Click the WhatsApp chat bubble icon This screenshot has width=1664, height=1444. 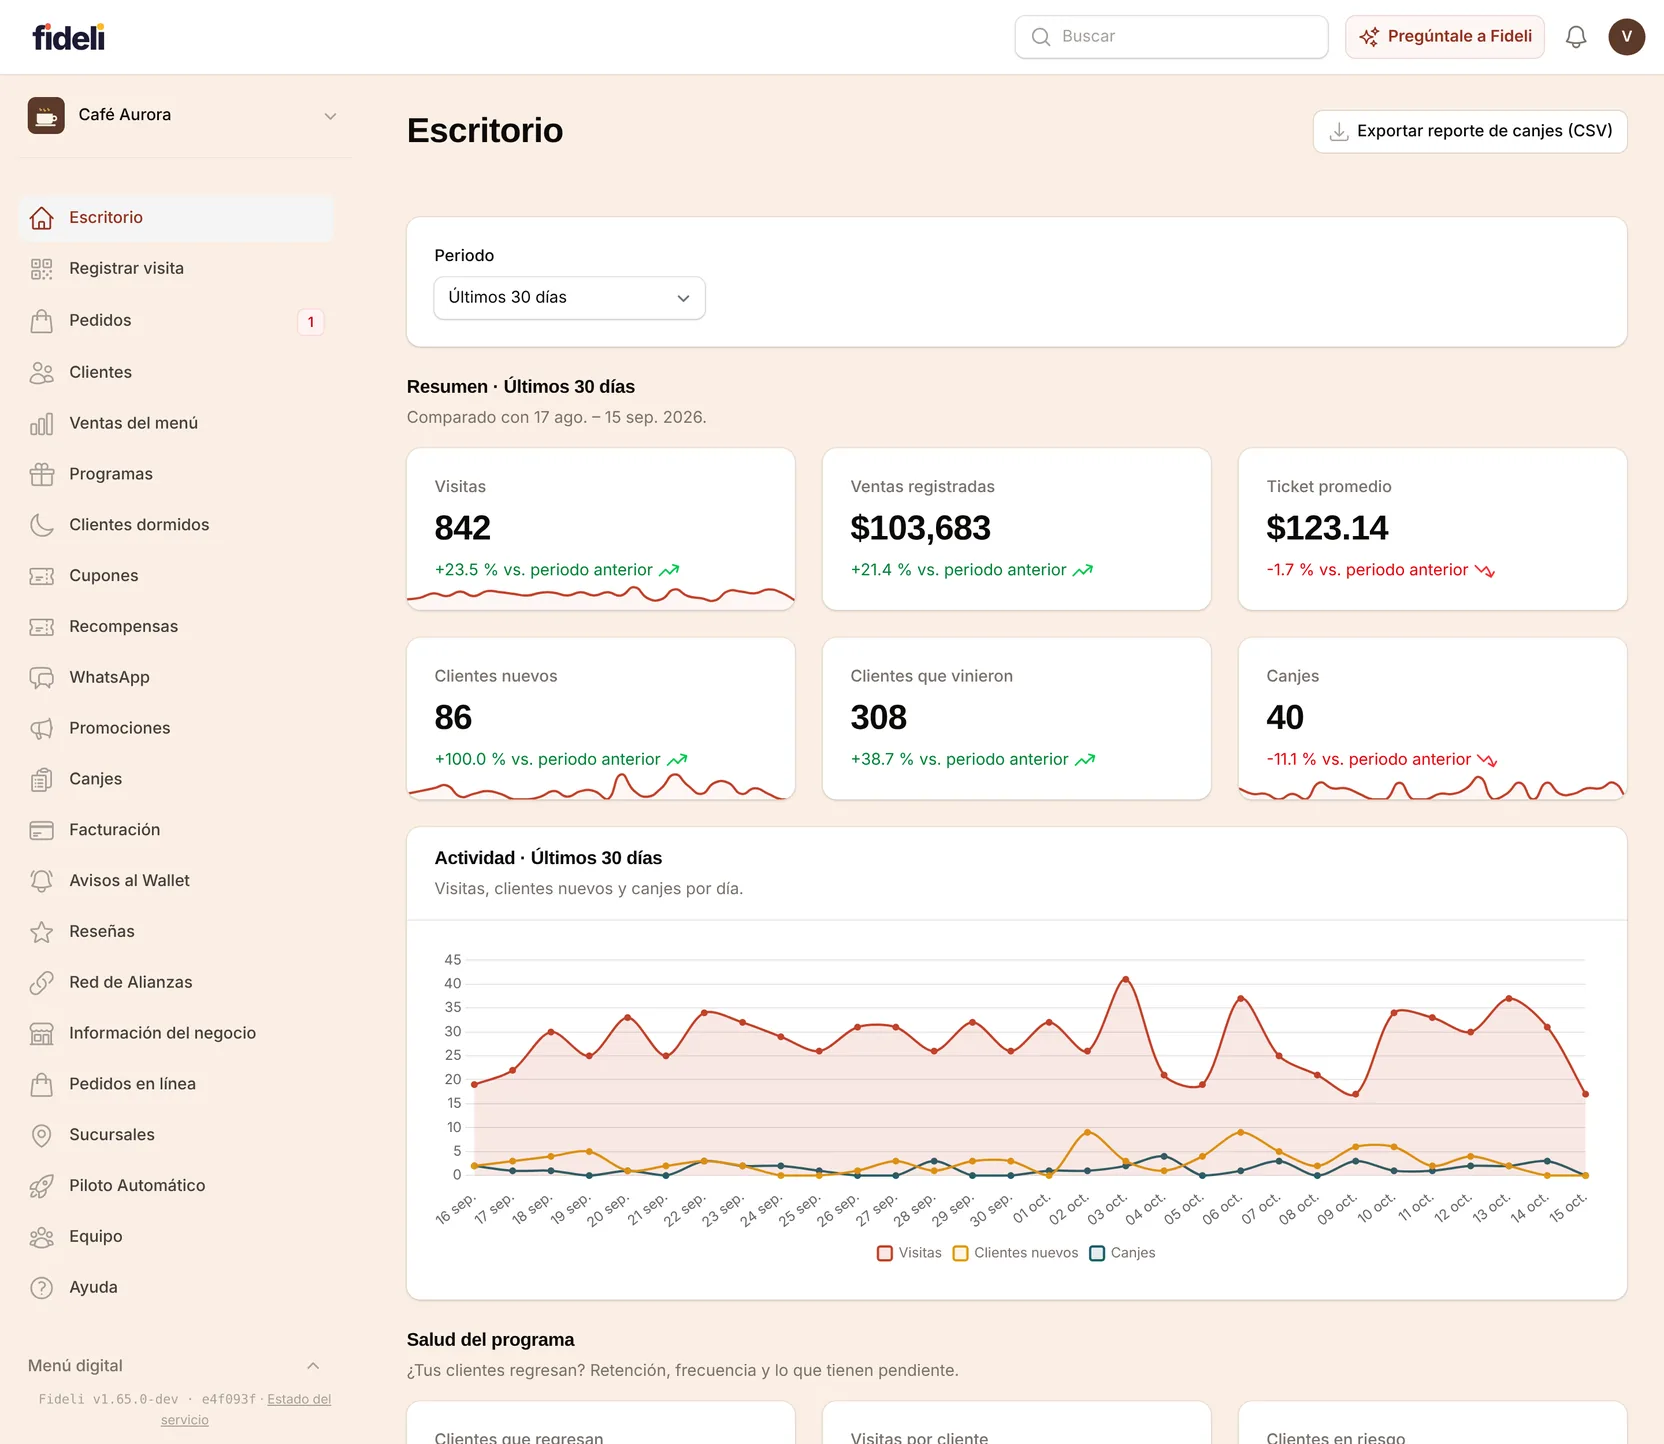tap(41, 678)
